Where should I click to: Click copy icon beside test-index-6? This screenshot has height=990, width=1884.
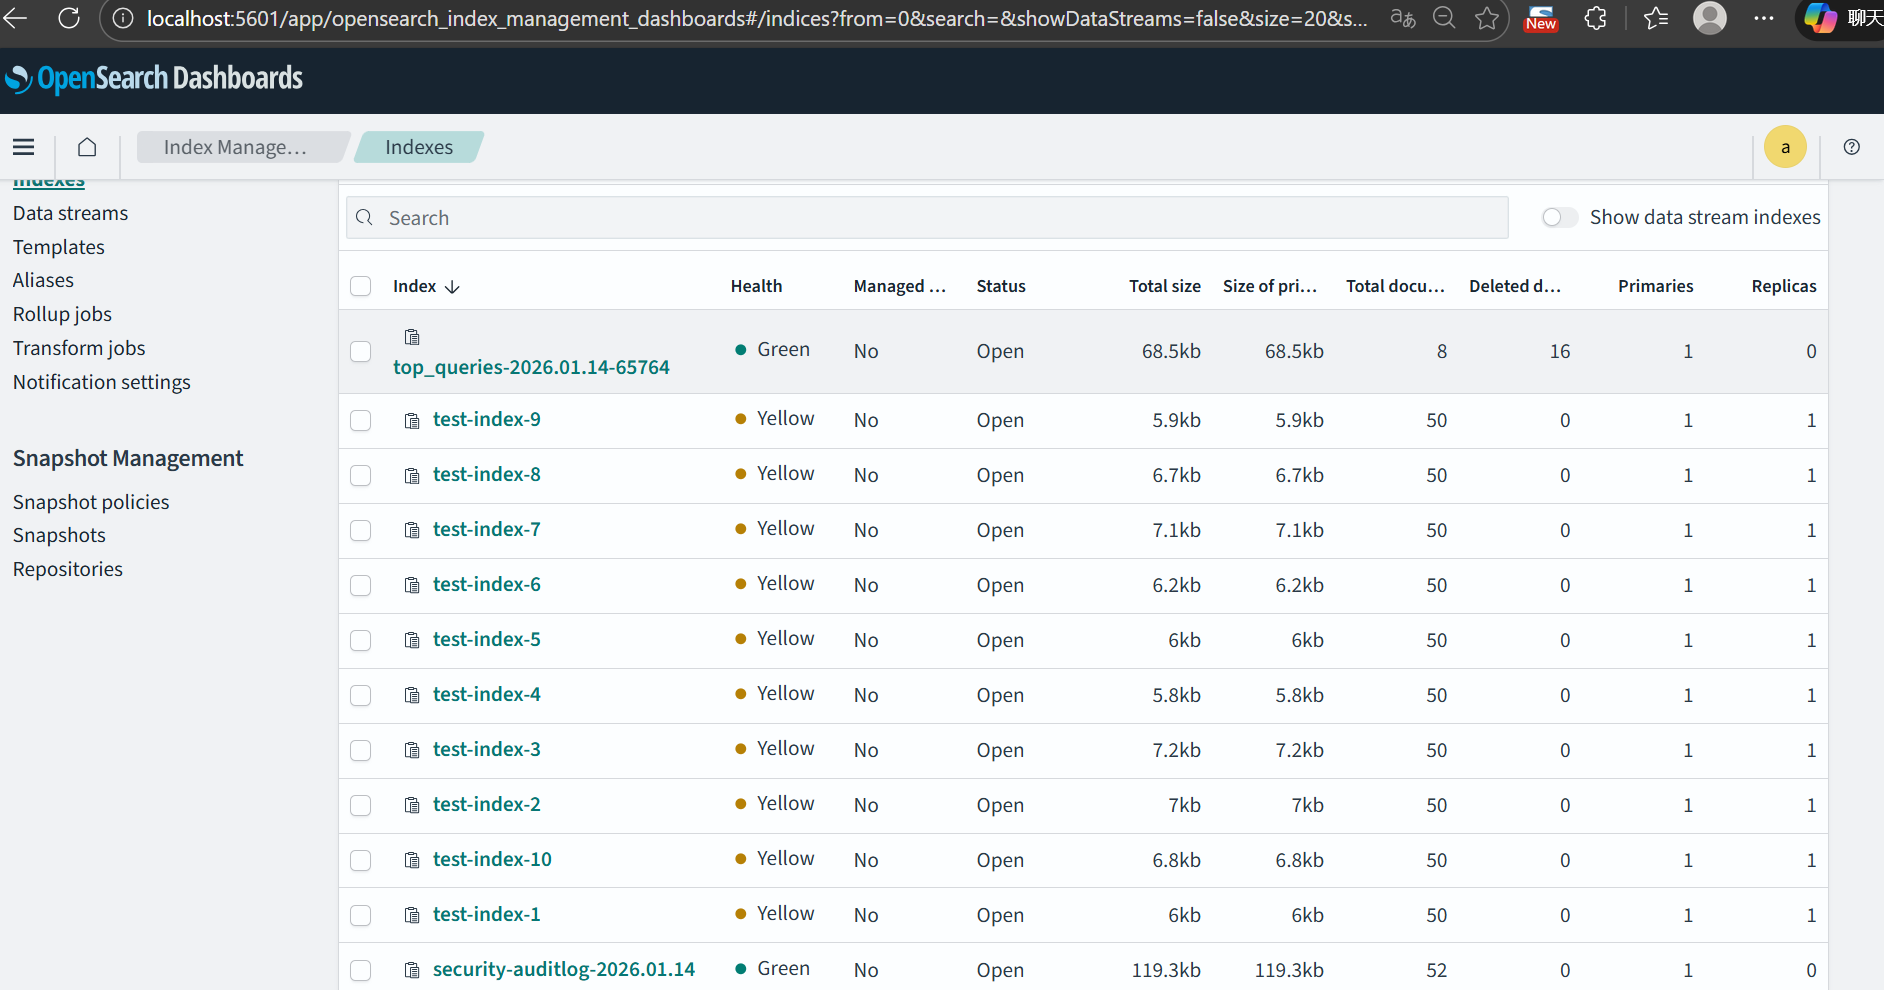(x=412, y=586)
